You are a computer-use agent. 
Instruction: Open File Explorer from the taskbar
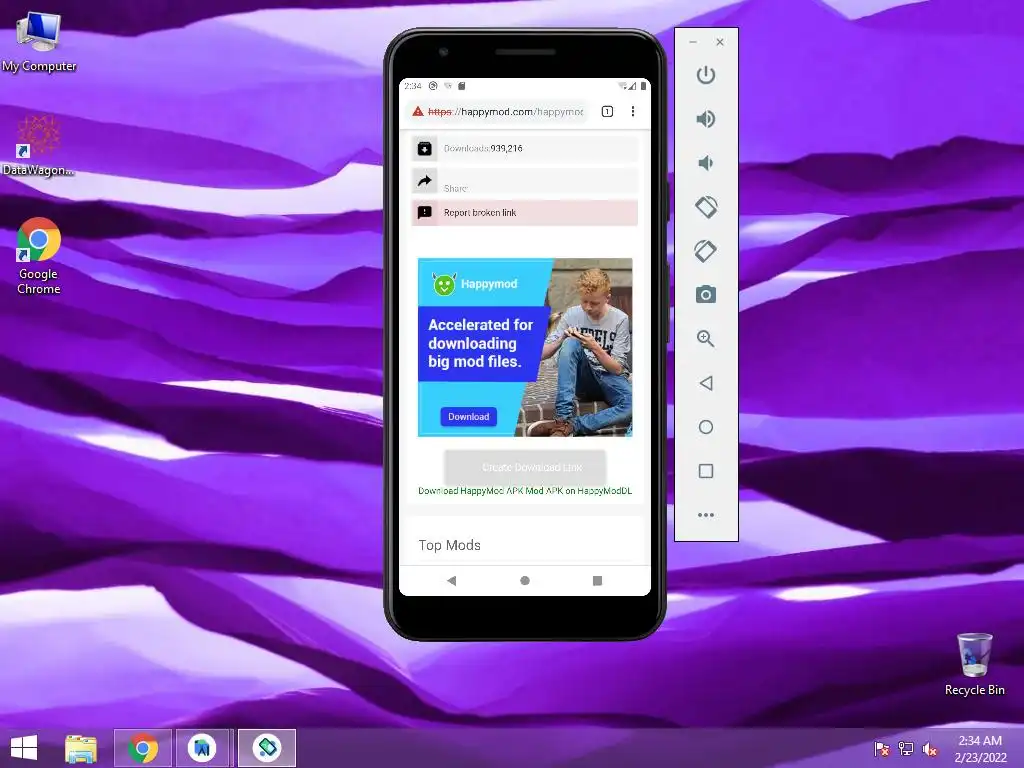point(81,748)
